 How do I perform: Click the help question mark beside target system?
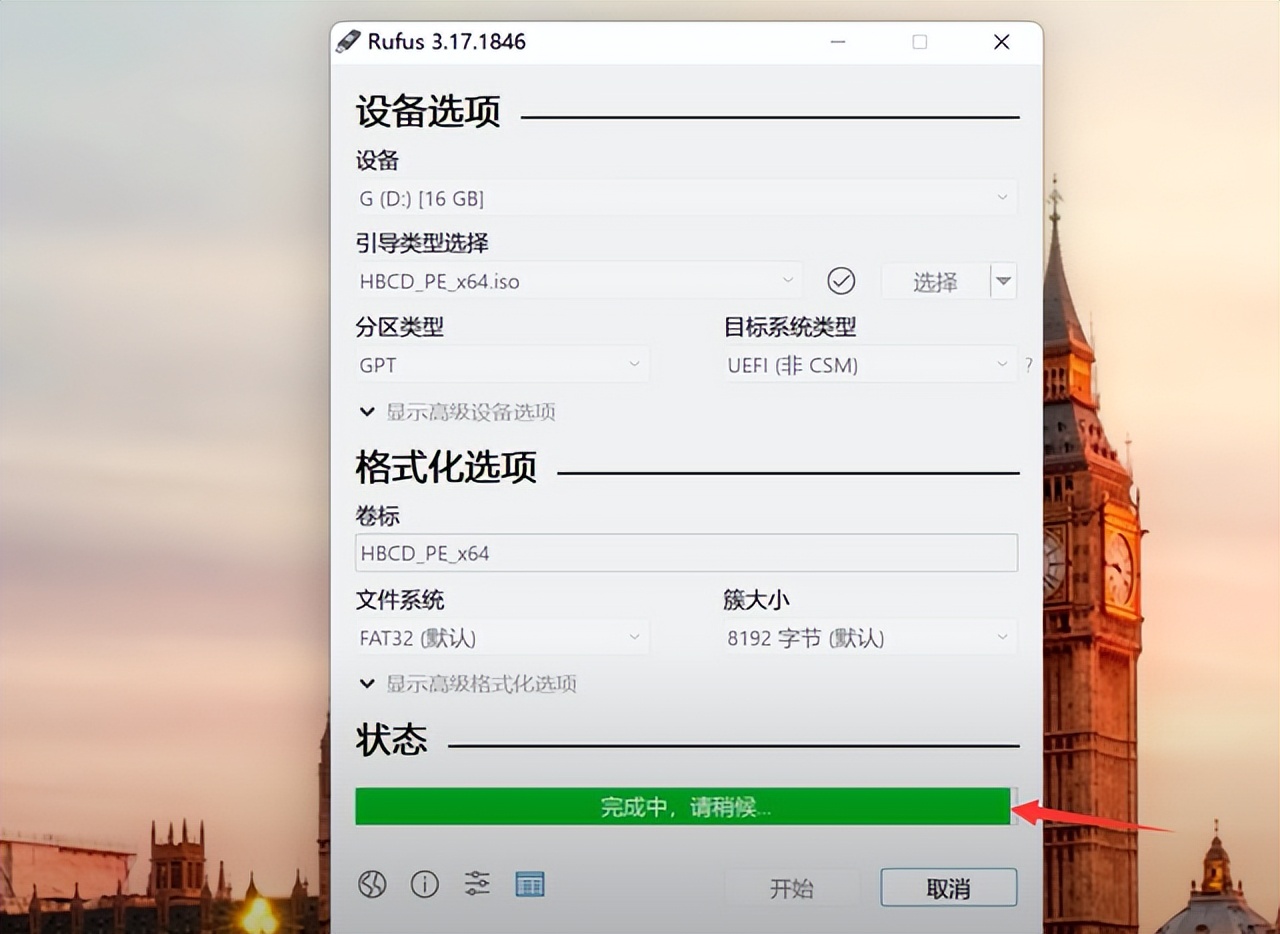point(1029,365)
